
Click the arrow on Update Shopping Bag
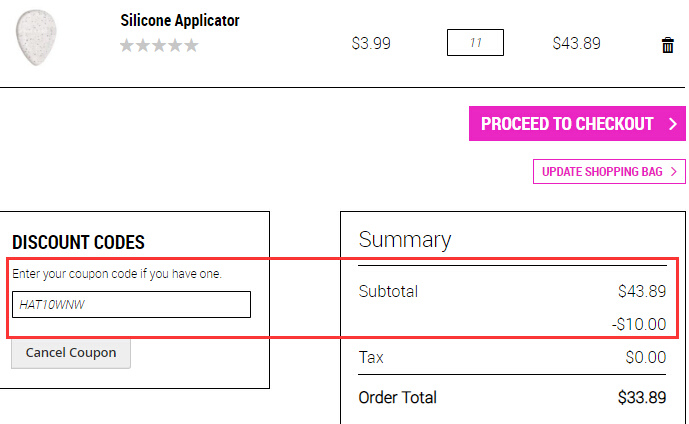pos(674,172)
